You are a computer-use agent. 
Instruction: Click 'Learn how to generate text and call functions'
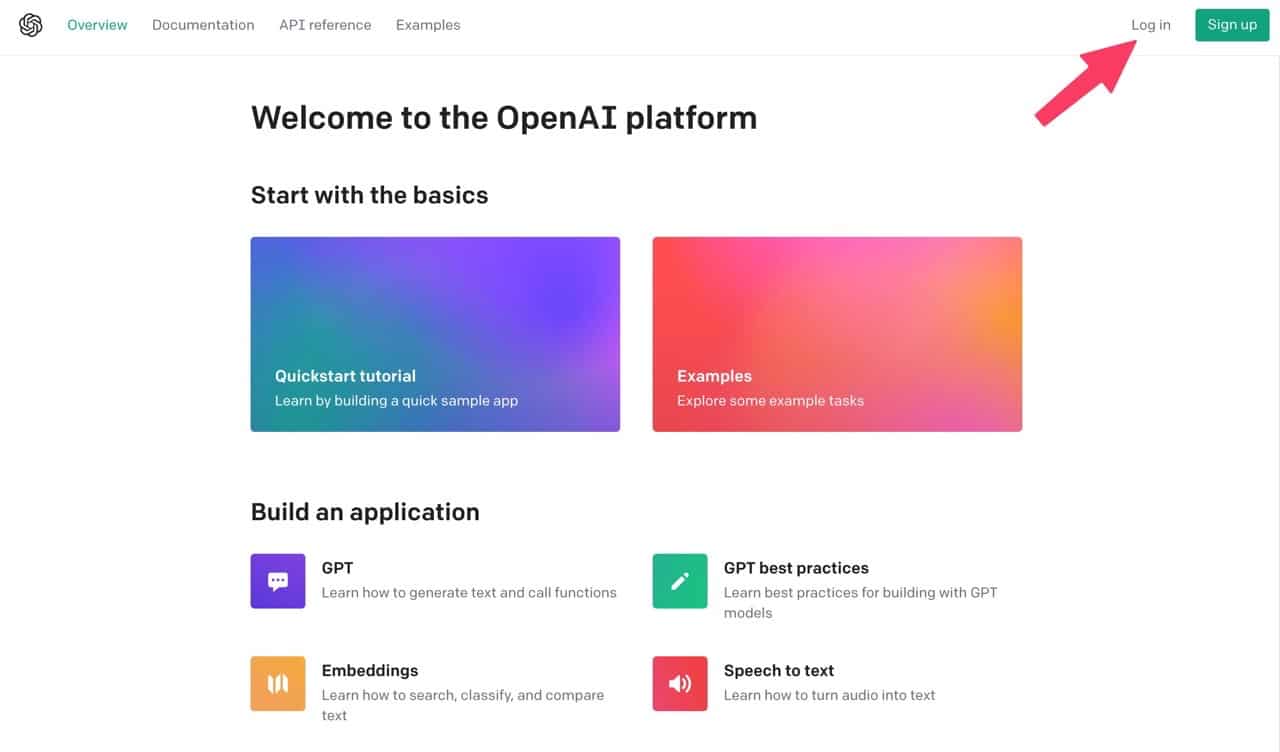point(469,593)
